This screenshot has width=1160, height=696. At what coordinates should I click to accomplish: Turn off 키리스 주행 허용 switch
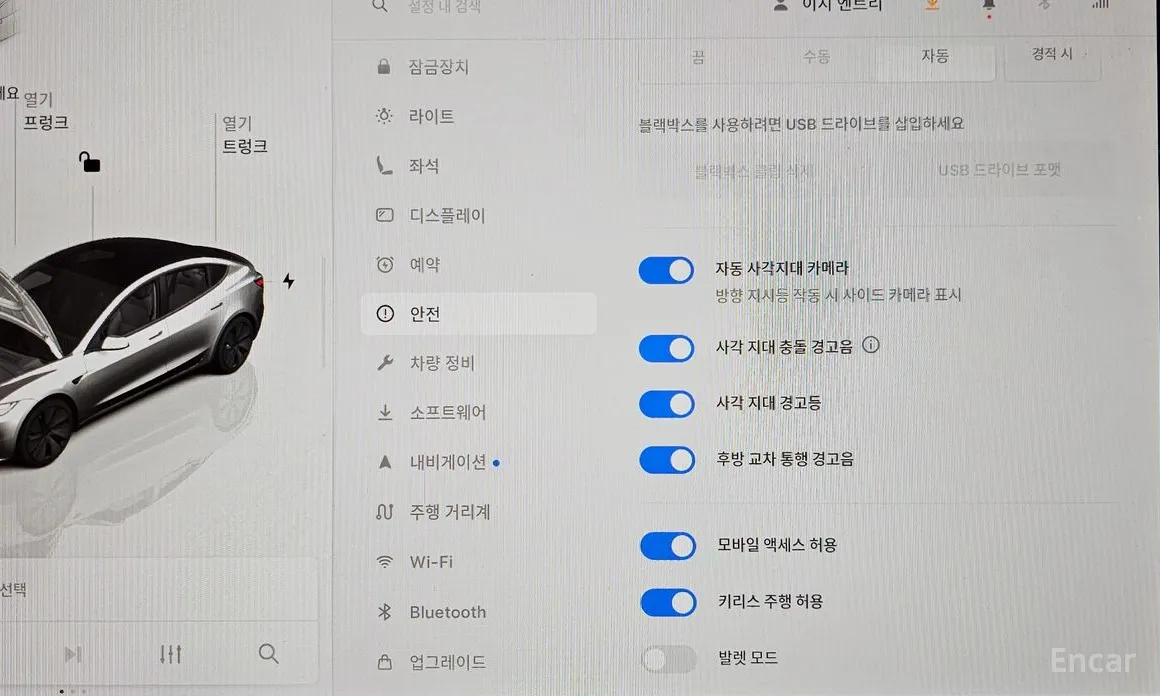pos(669,603)
